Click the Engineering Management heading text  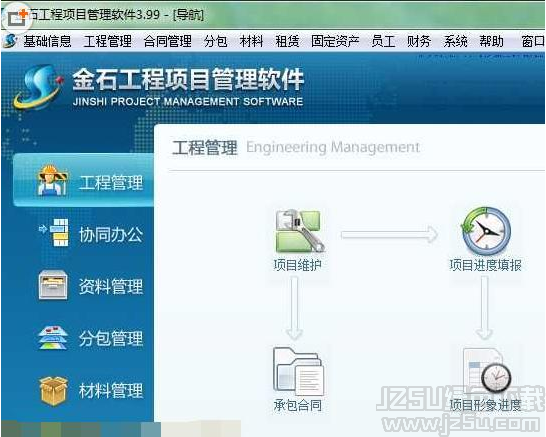pos(333,147)
